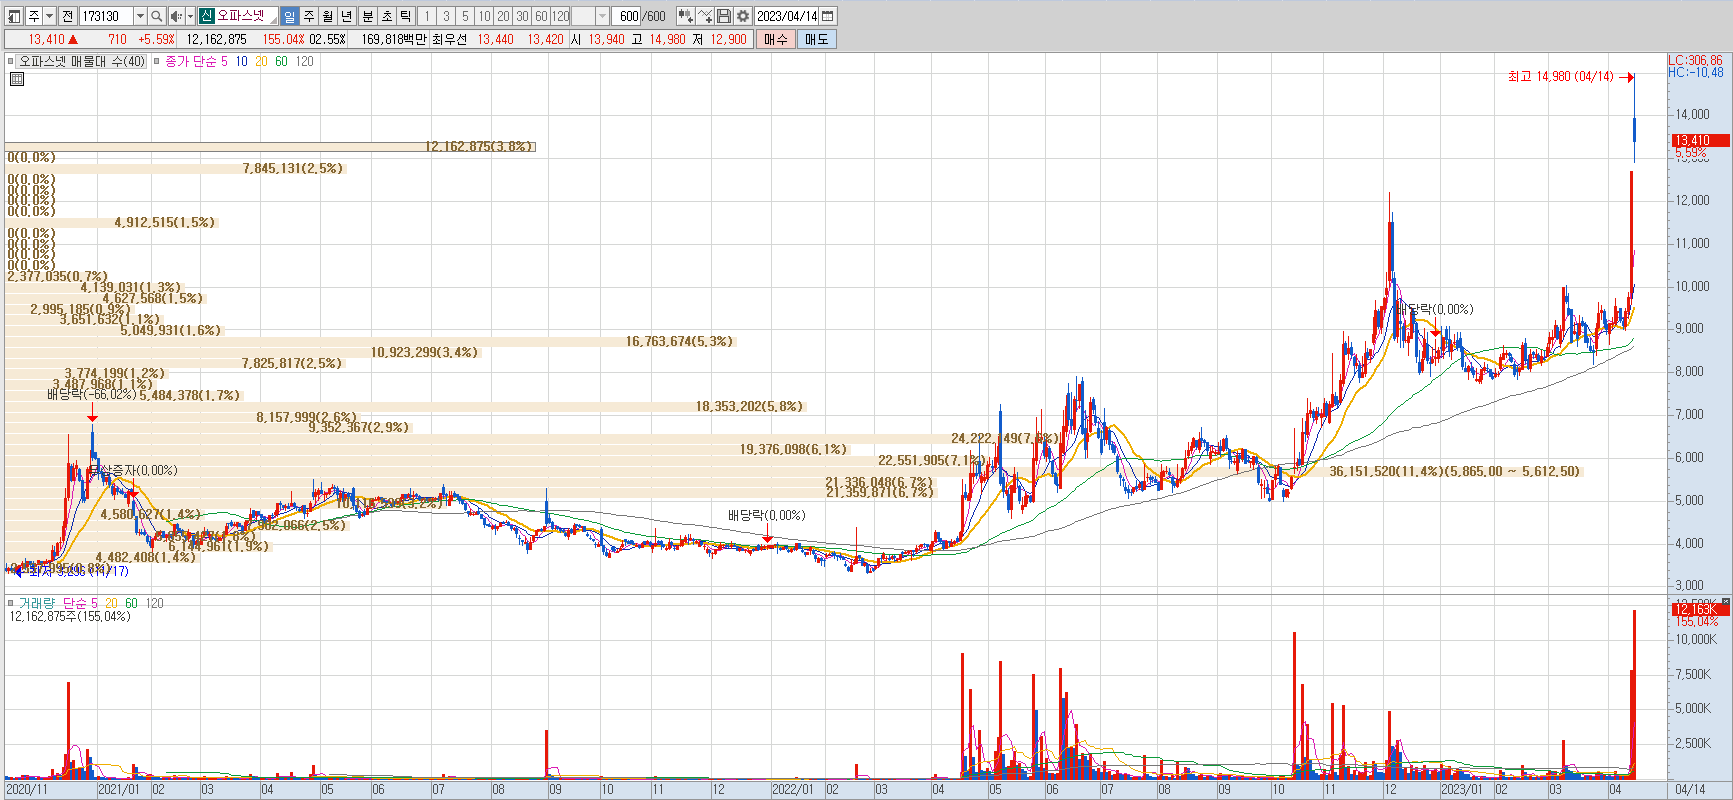Viewport: 1733px width, 800px height.
Task: Click the data grid table icon on chart
Action: 16,79
